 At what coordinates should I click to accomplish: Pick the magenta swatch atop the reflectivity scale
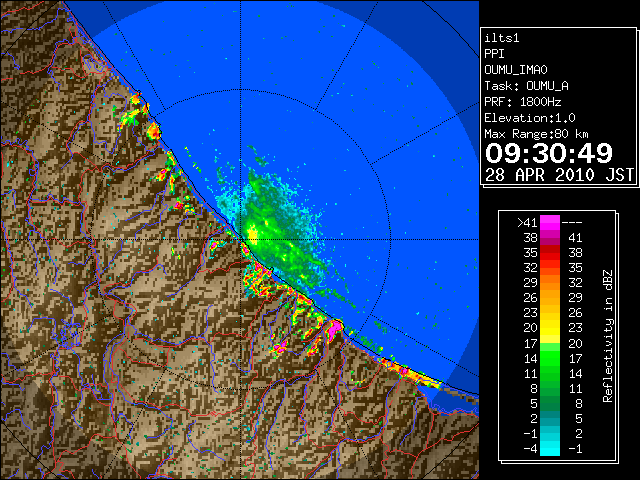pyautogui.click(x=550, y=223)
